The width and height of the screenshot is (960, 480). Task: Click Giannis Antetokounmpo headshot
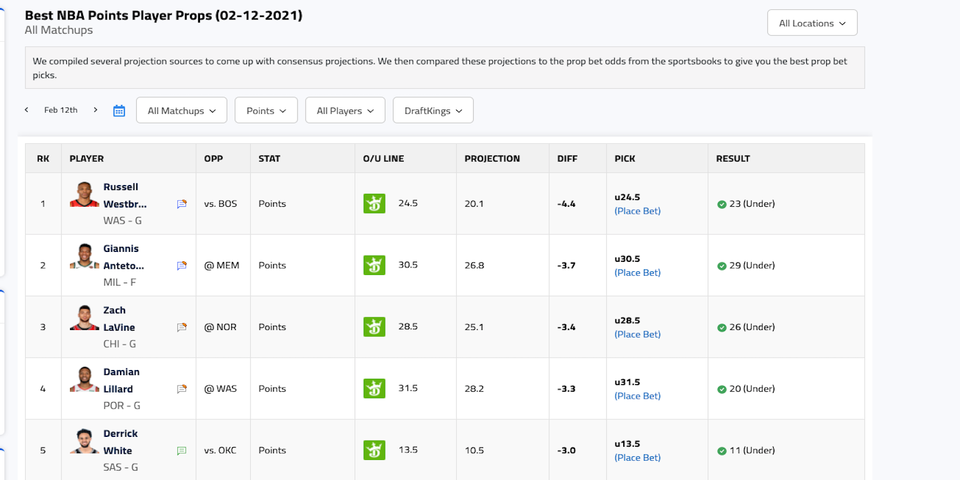coord(84,257)
